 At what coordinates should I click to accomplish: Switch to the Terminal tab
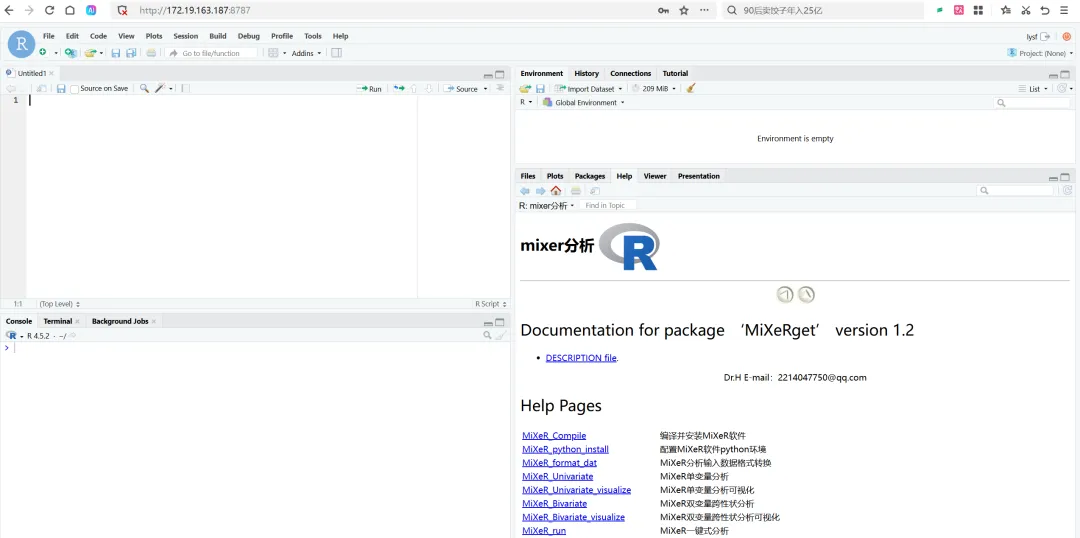[58, 321]
